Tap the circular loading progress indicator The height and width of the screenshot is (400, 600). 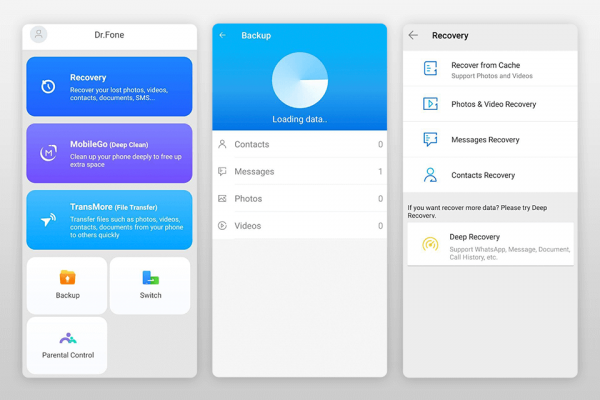tap(300, 80)
